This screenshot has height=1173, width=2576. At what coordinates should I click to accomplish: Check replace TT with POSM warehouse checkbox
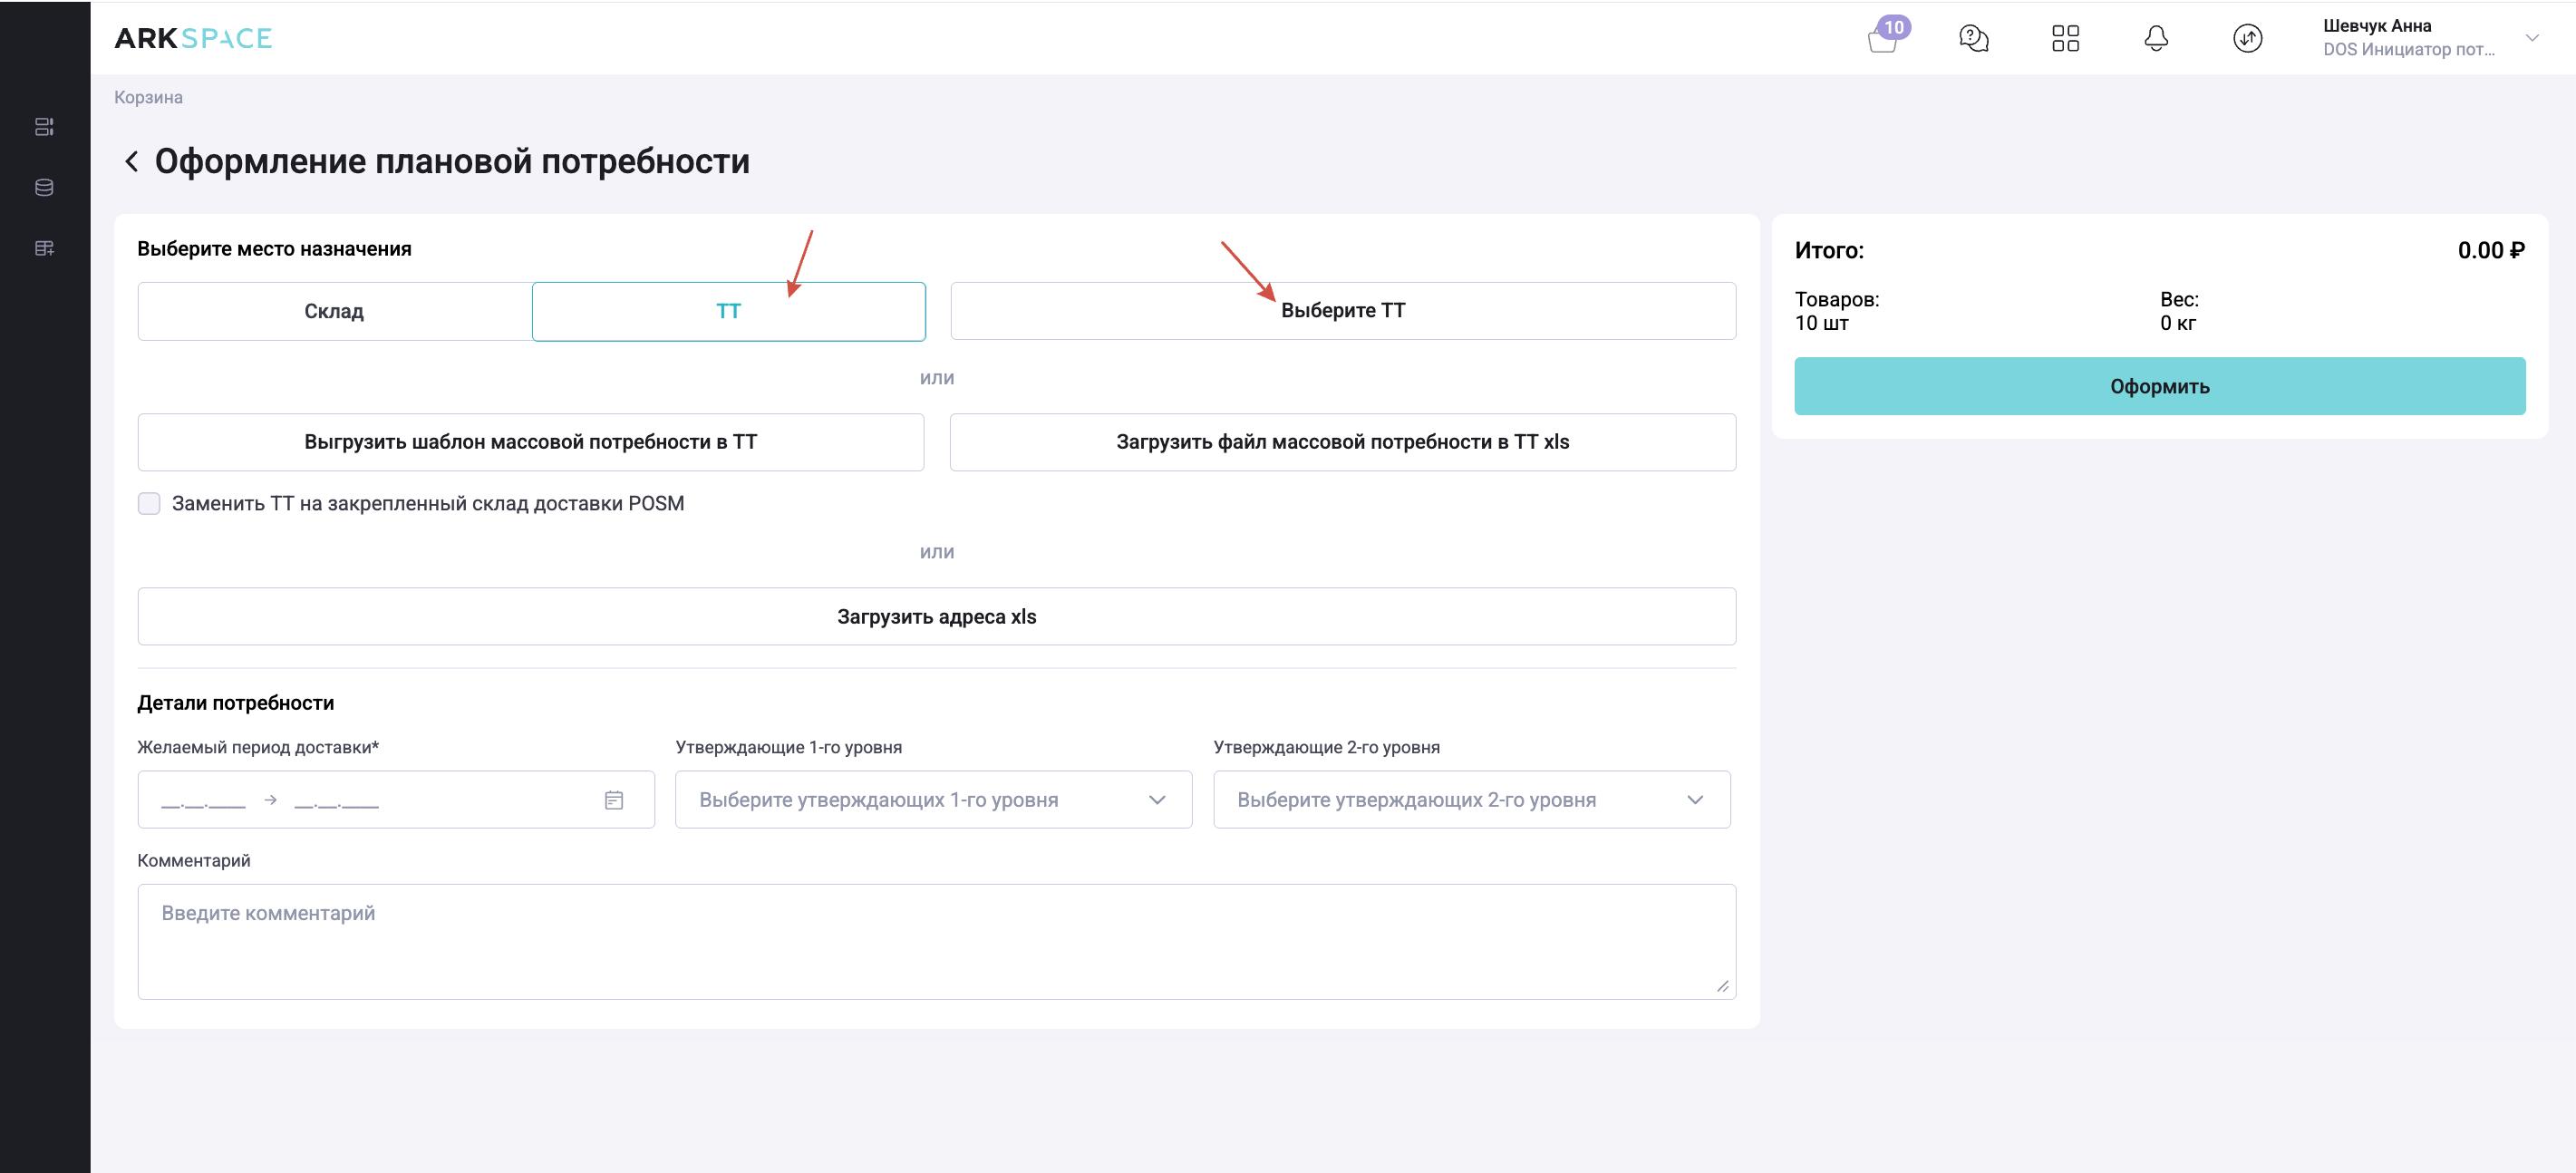point(149,503)
